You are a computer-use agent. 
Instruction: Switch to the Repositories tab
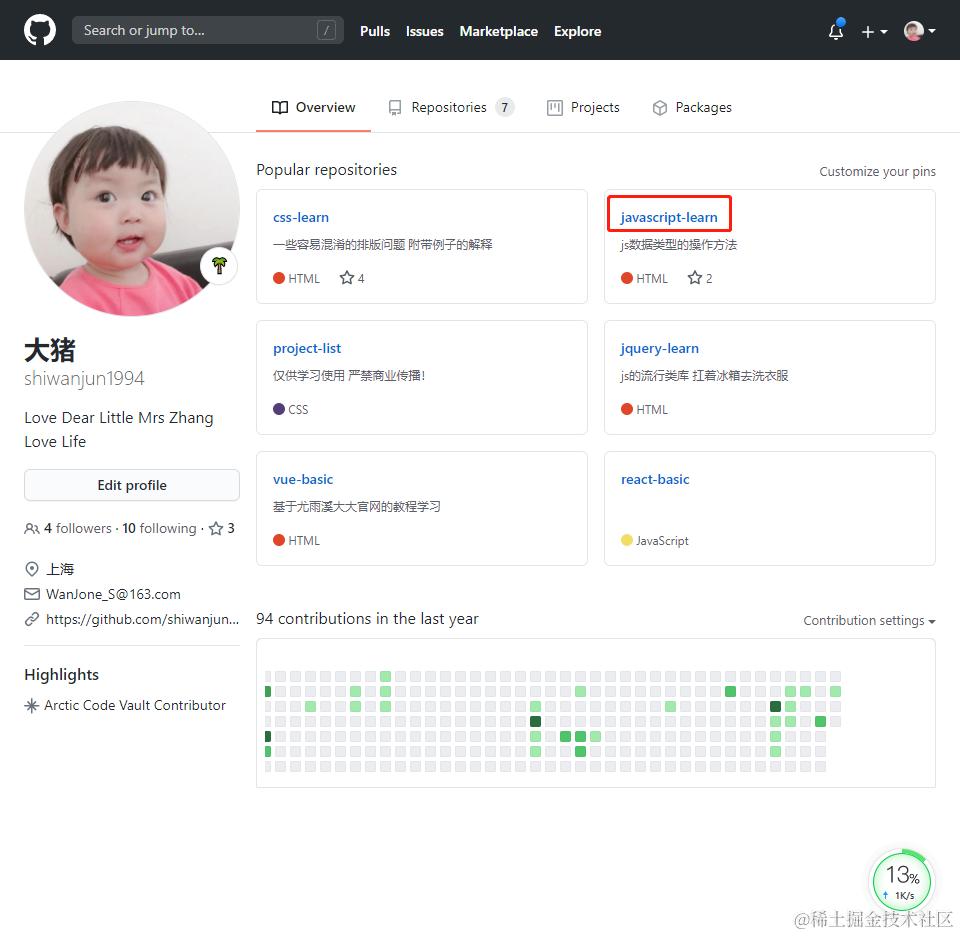click(x=451, y=108)
